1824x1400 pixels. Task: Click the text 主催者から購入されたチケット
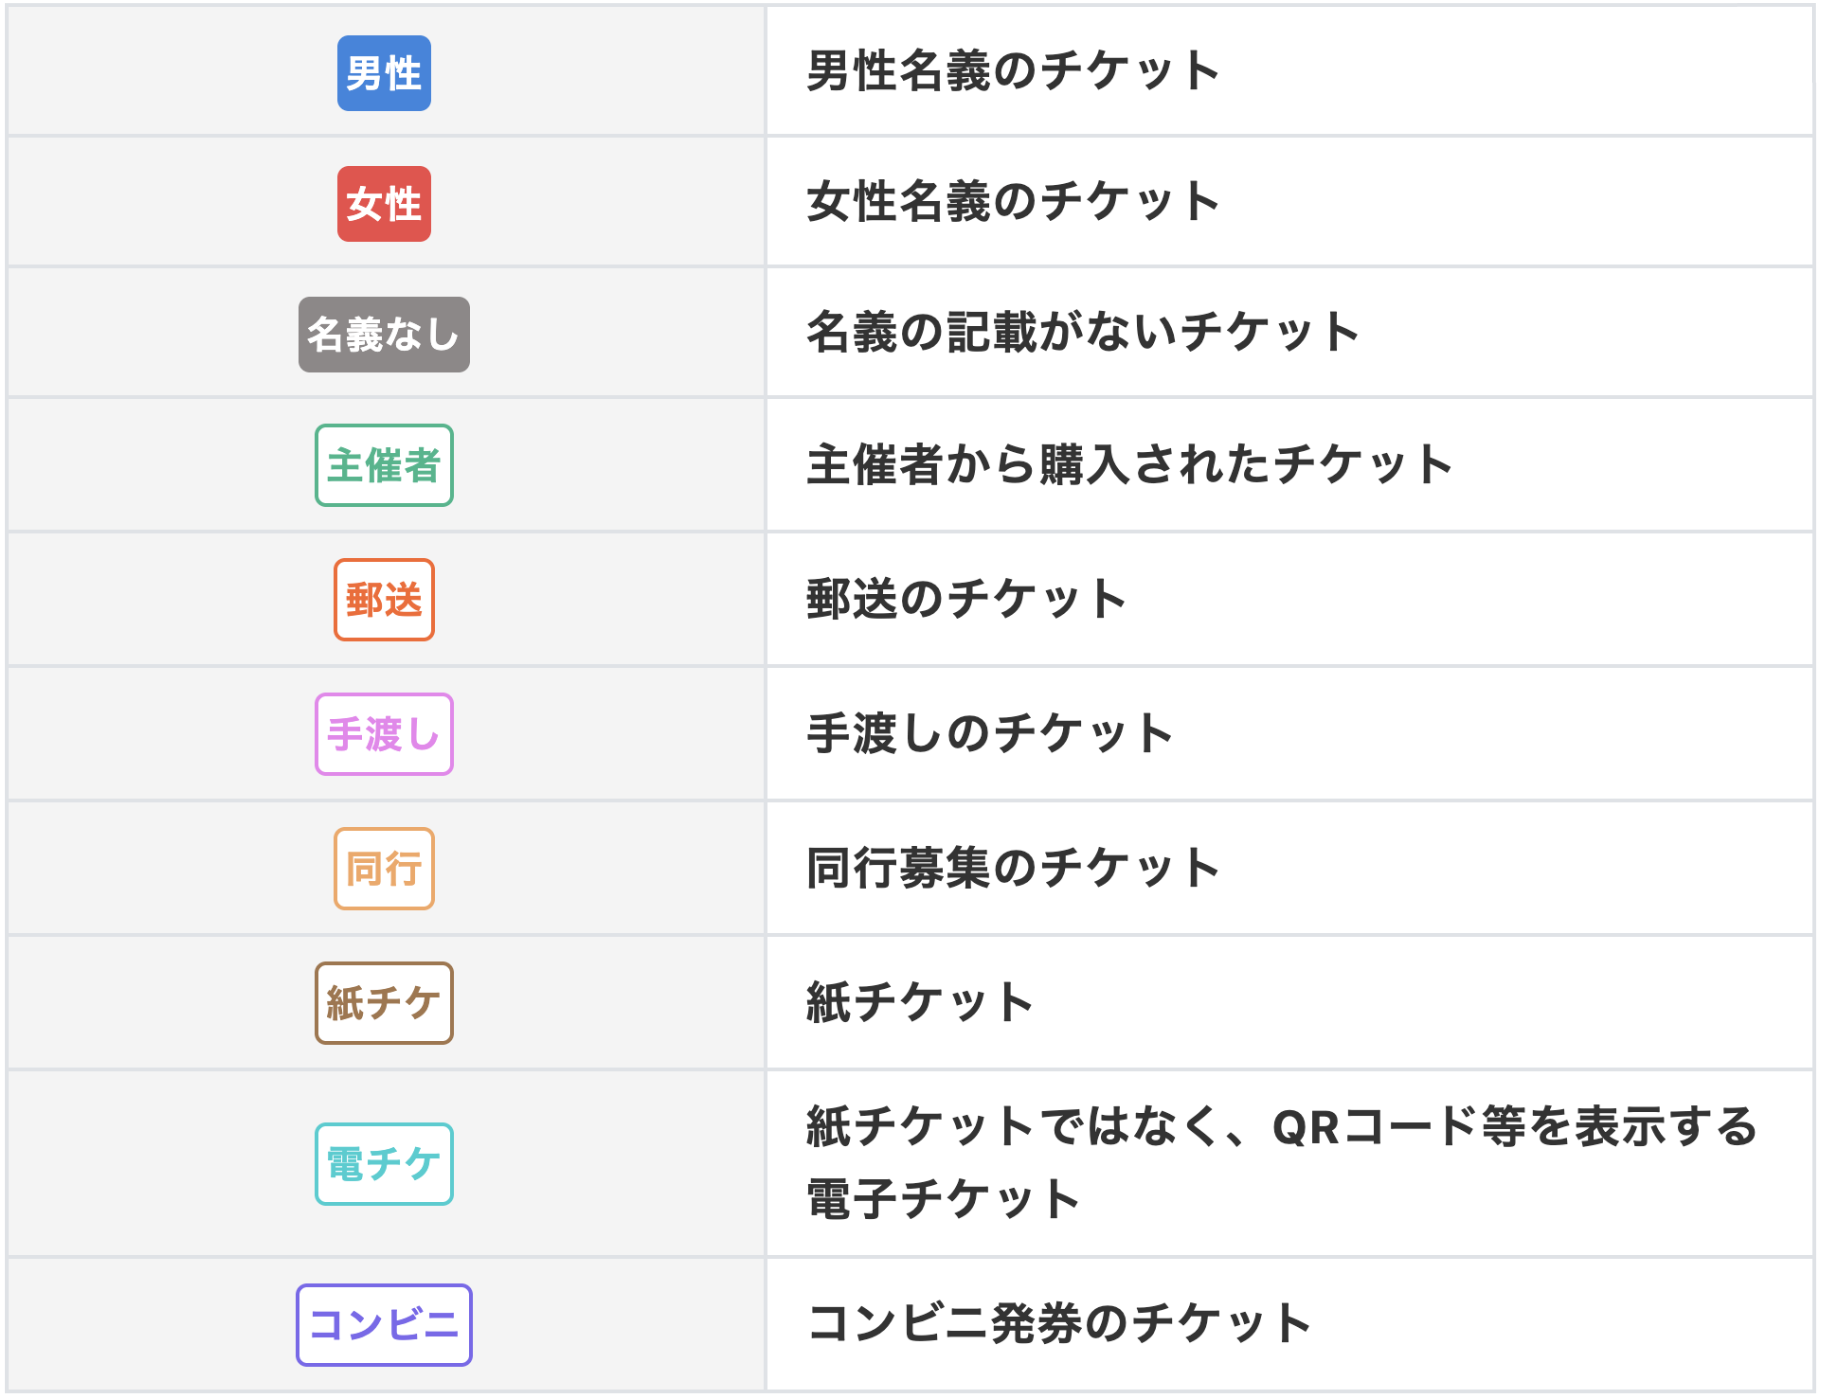tap(1130, 465)
